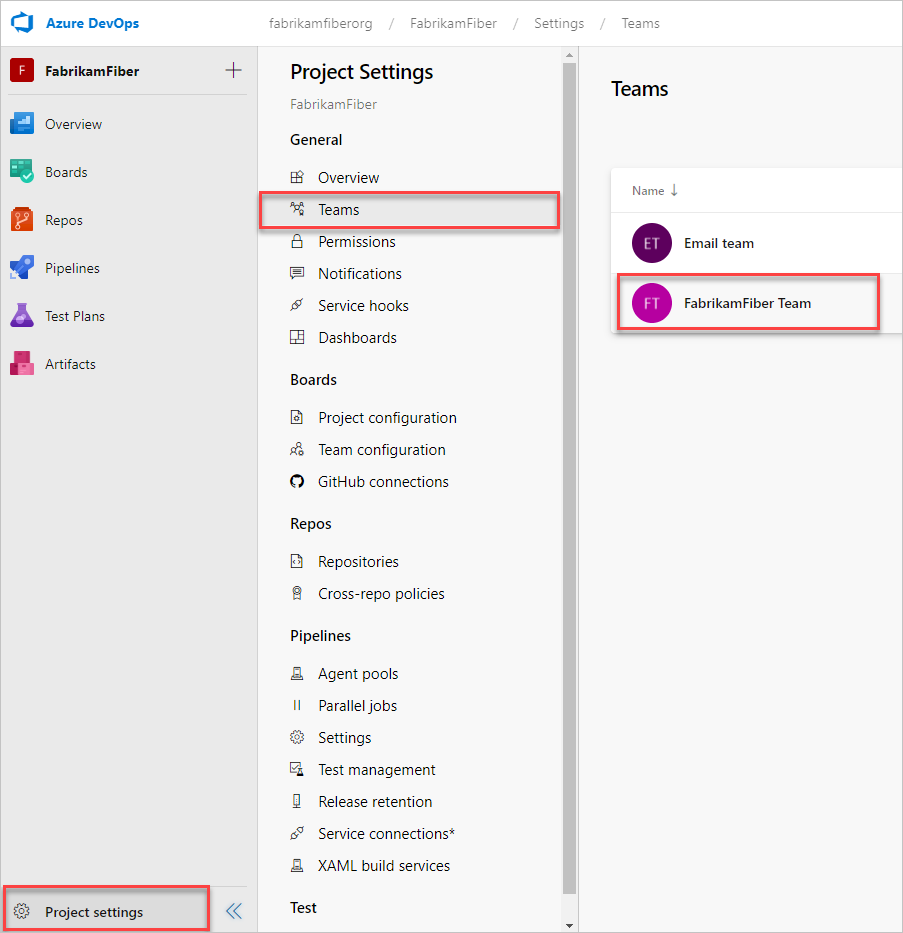This screenshot has height=933, width=903.
Task: Click the Settings breadcrumb link
Action: click(x=559, y=23)
